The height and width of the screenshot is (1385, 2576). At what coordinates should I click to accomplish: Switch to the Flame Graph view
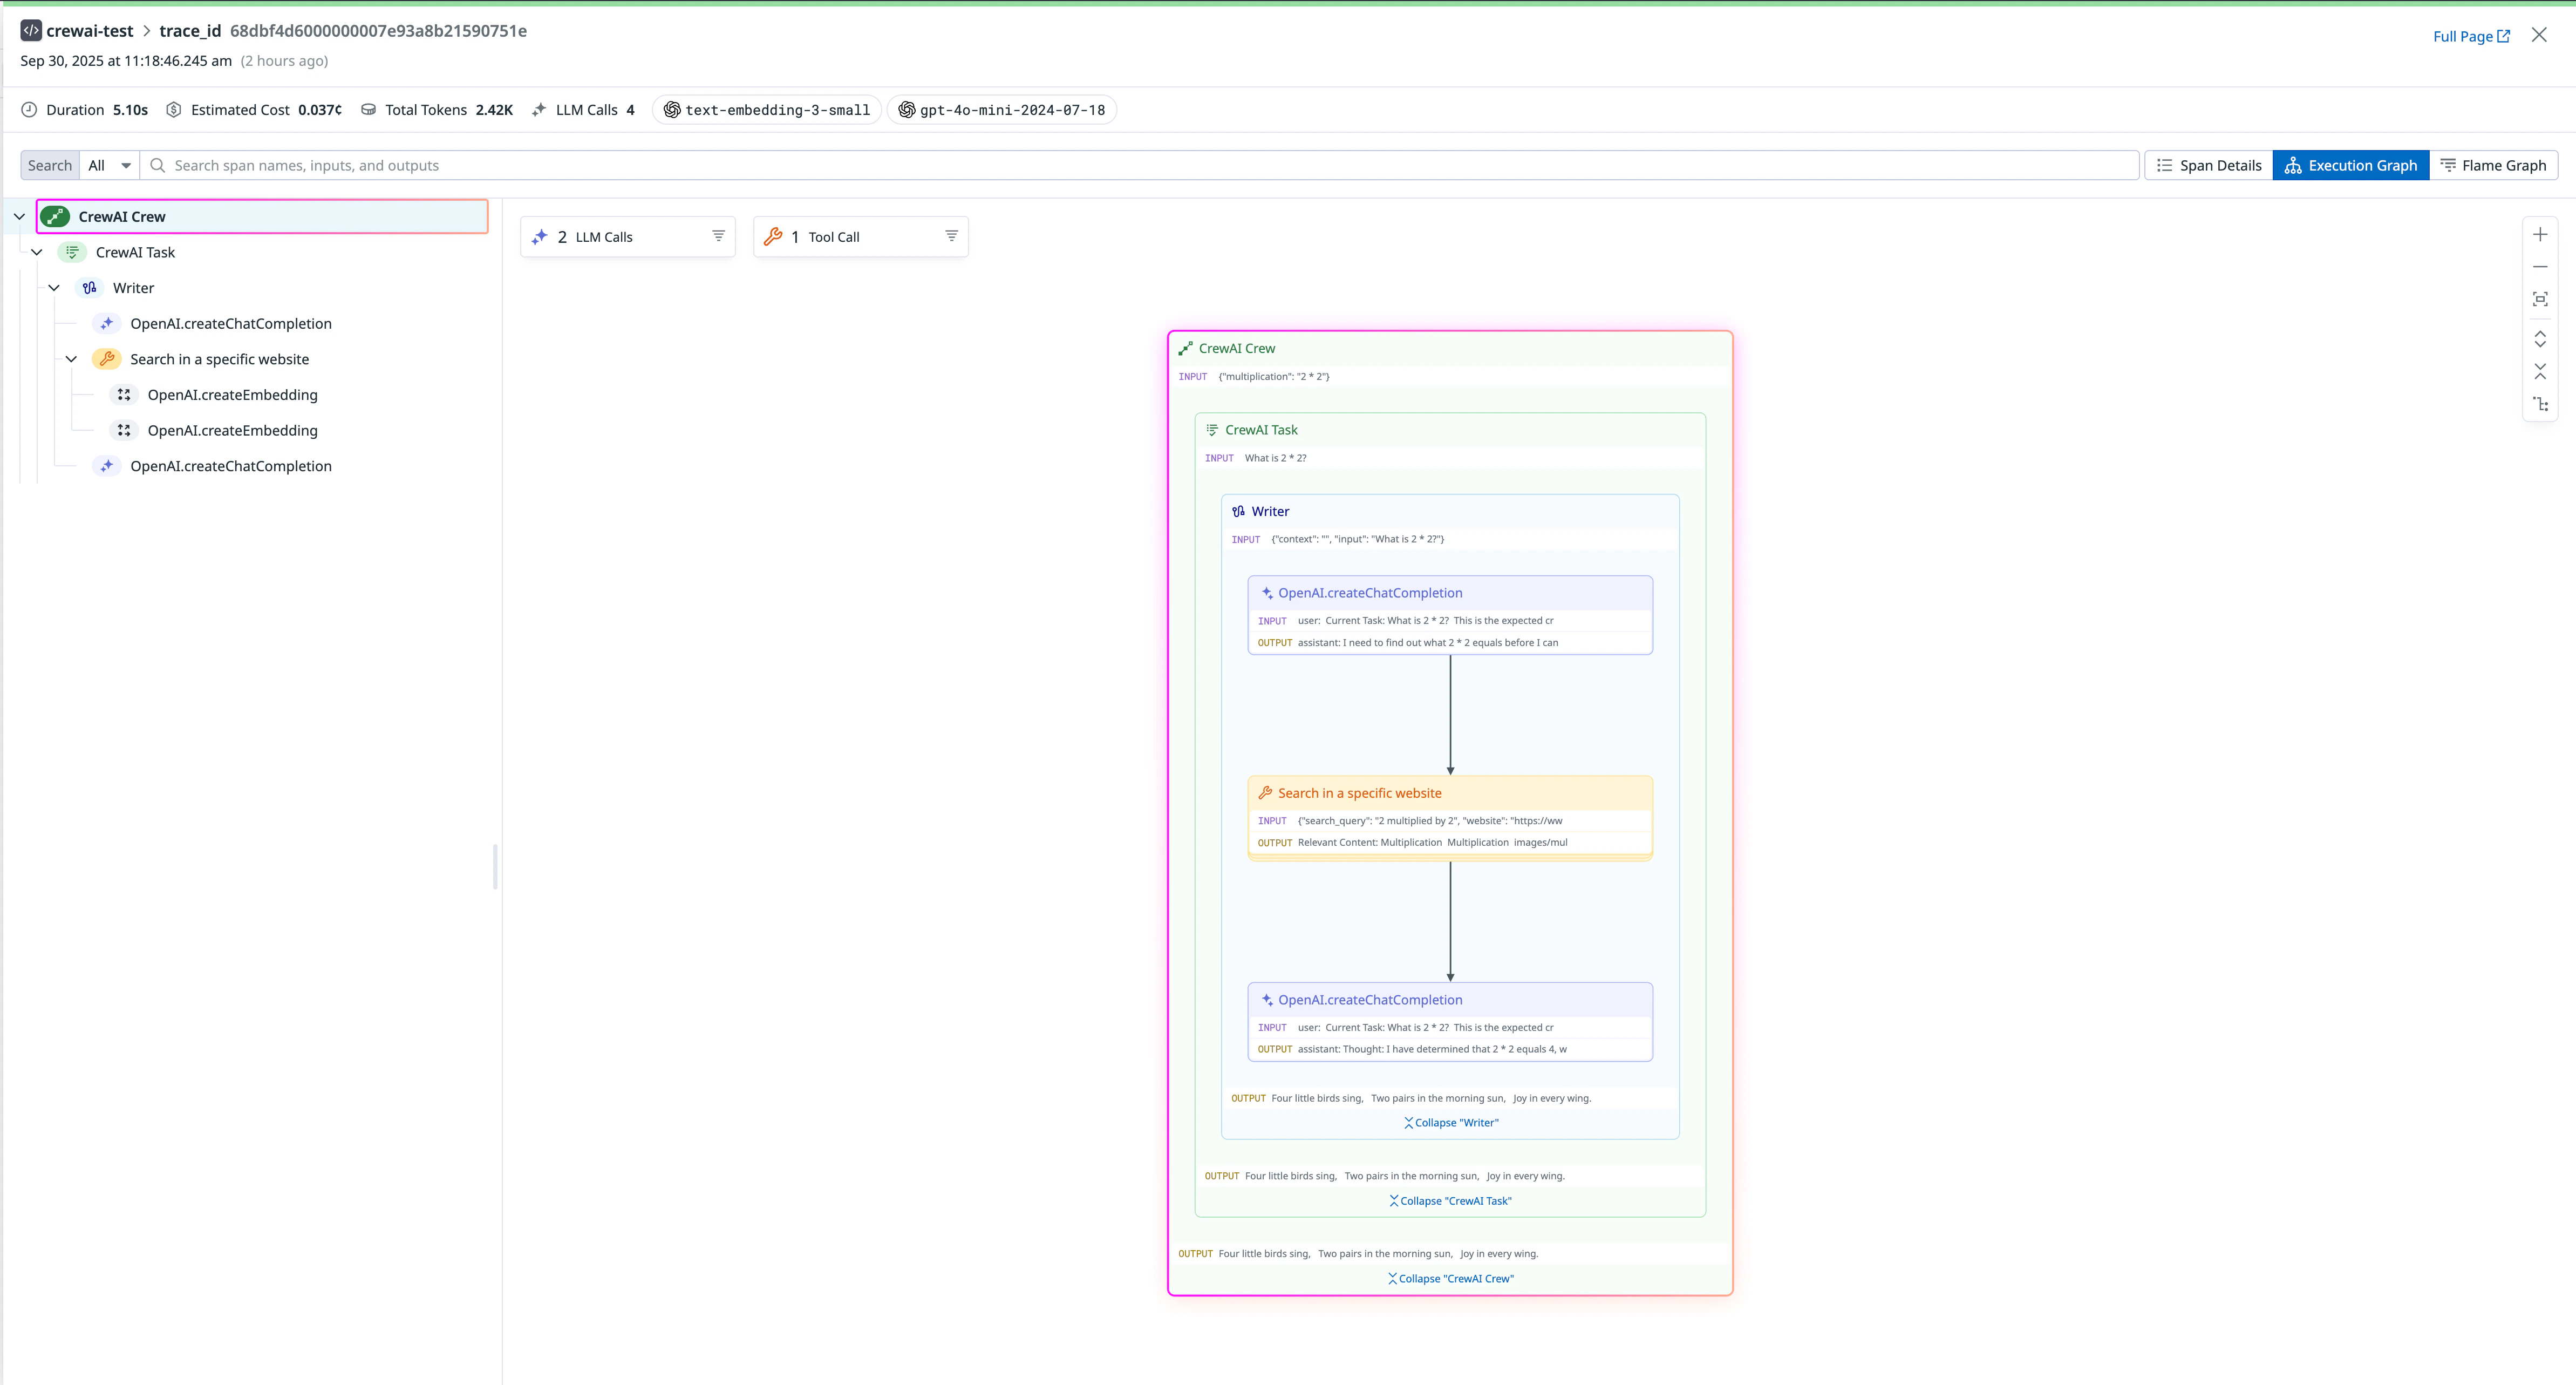point(2494,165)
